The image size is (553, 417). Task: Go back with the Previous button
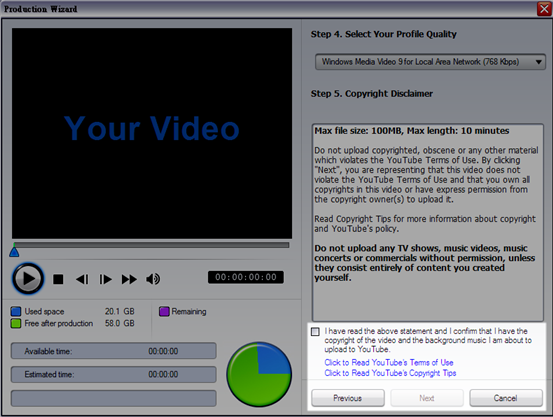click(x=348, y=398)
